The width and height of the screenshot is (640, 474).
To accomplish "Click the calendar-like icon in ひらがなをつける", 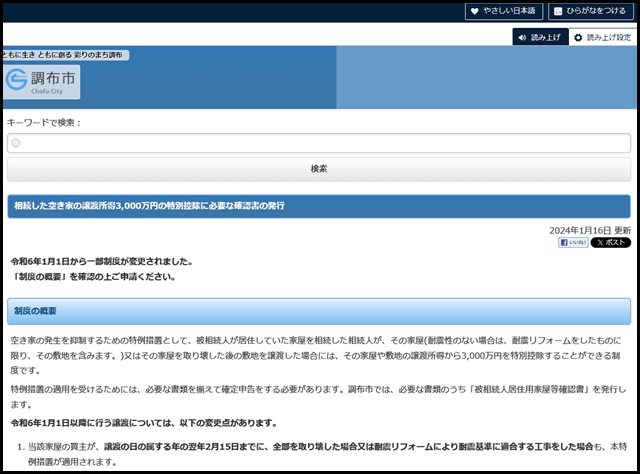I will pyautogui.click(x=558, y=11).
